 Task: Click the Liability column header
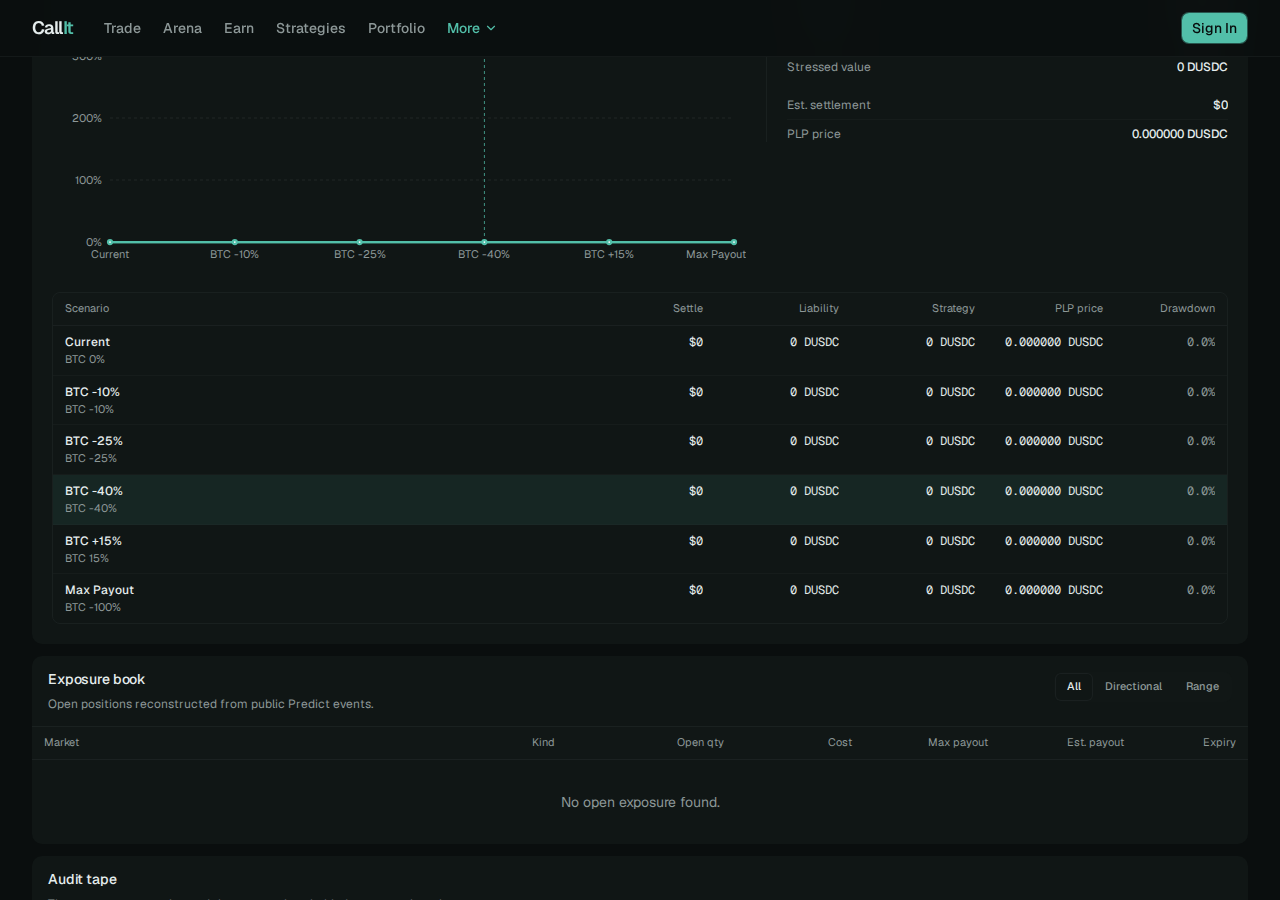819,308
